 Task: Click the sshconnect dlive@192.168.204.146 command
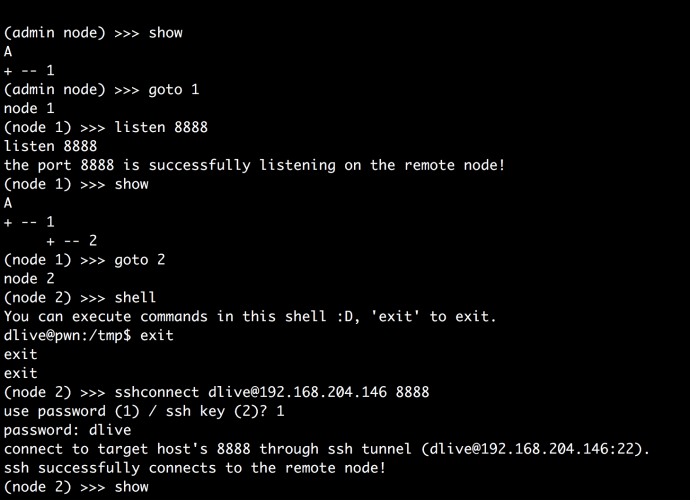click(x=272, y=393)
